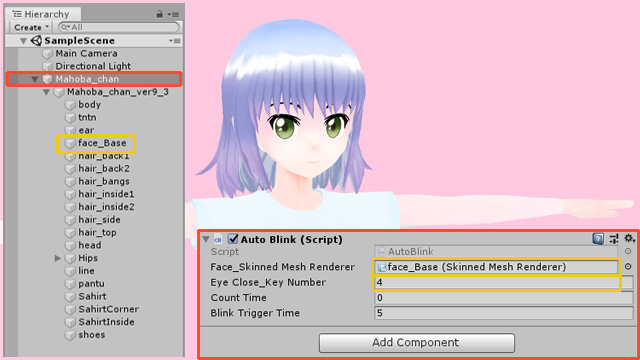
Task: Click the cube icon of hair_bangs
Action: pyautogui.click(x=71, y=181)
